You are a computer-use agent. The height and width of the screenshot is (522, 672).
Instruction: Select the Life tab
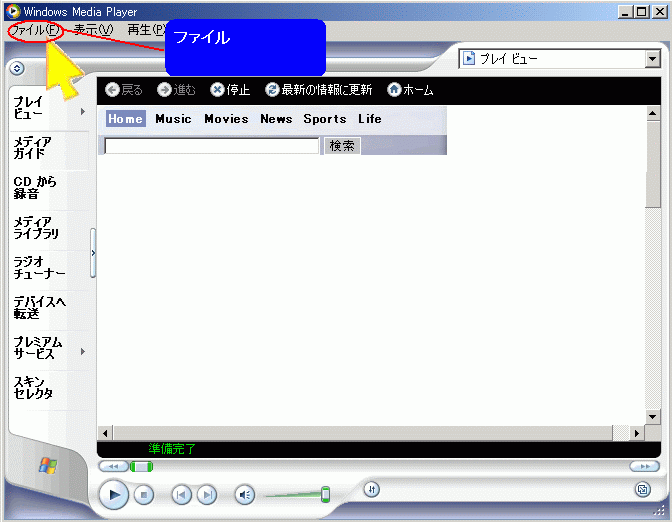[x=370, y=119]
